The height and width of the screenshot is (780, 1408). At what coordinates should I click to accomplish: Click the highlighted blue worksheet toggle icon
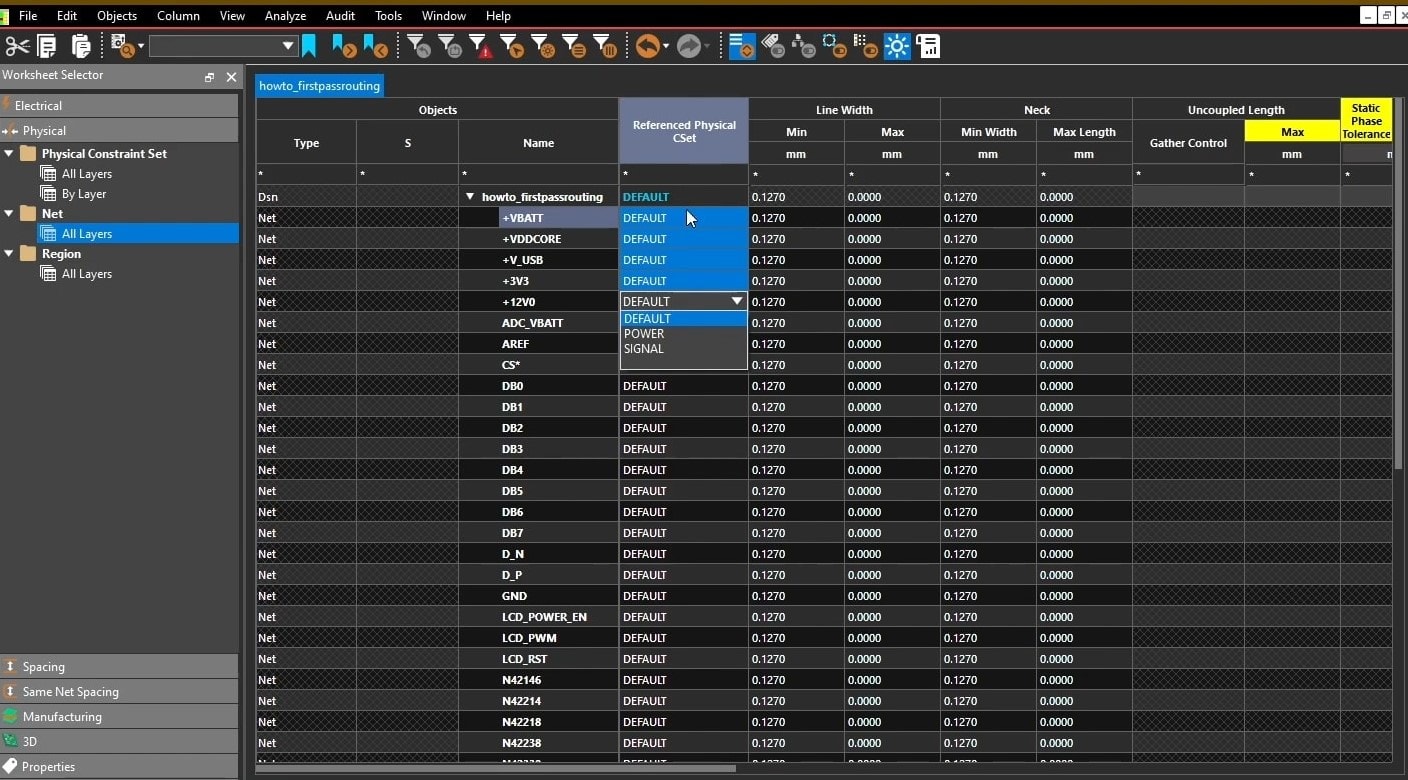(742, 46)
